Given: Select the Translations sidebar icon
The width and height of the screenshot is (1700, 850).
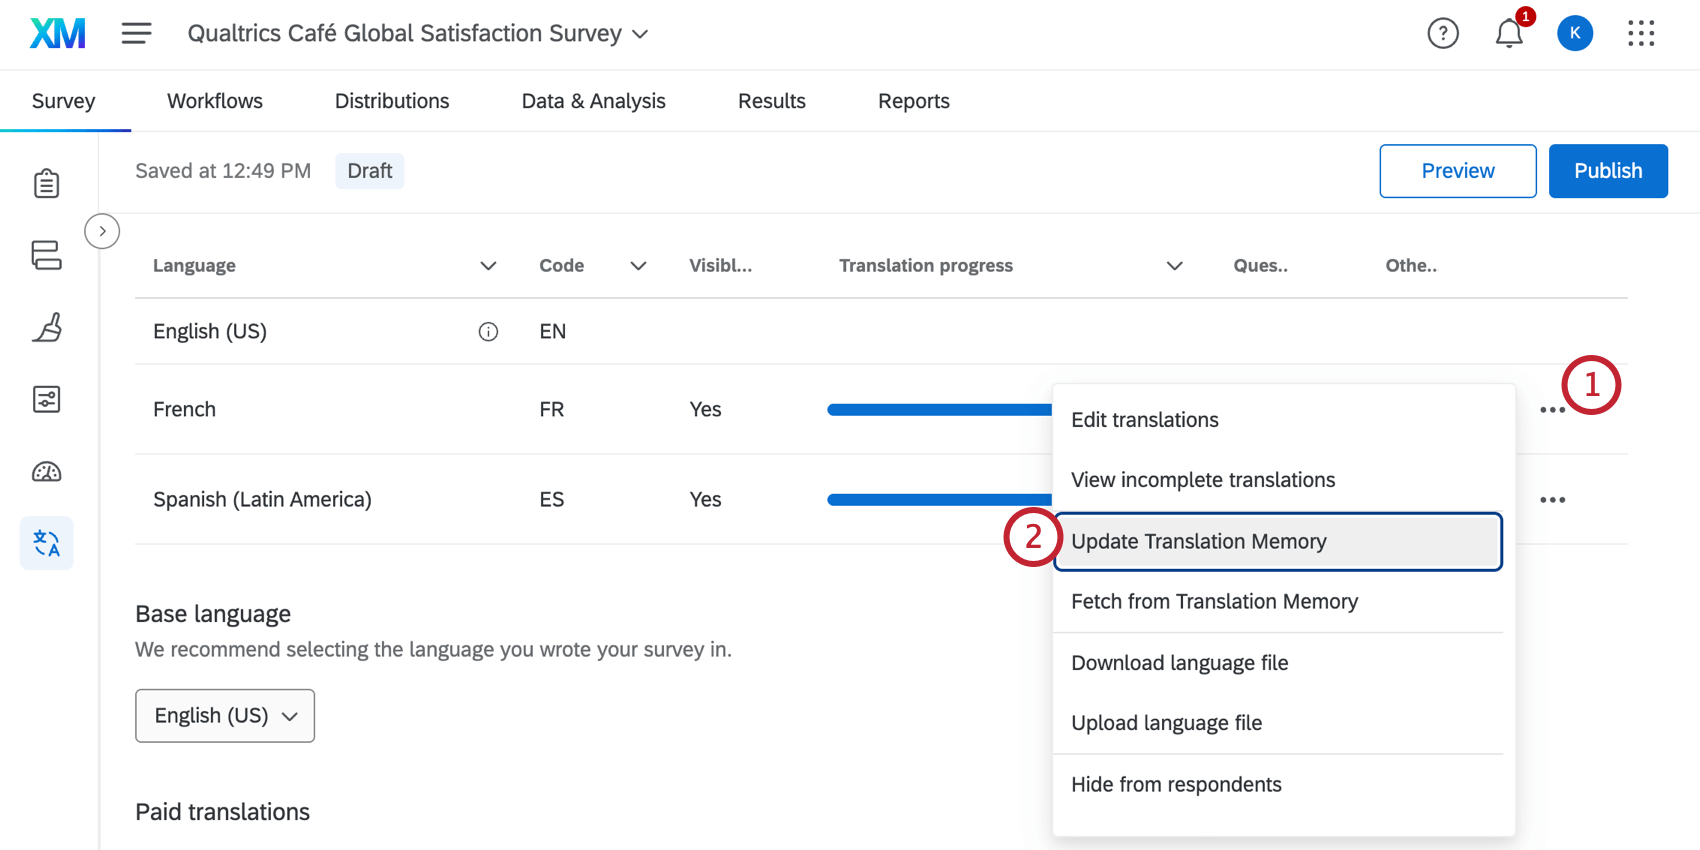Looking at the screenshot, I should click(47, 543).
